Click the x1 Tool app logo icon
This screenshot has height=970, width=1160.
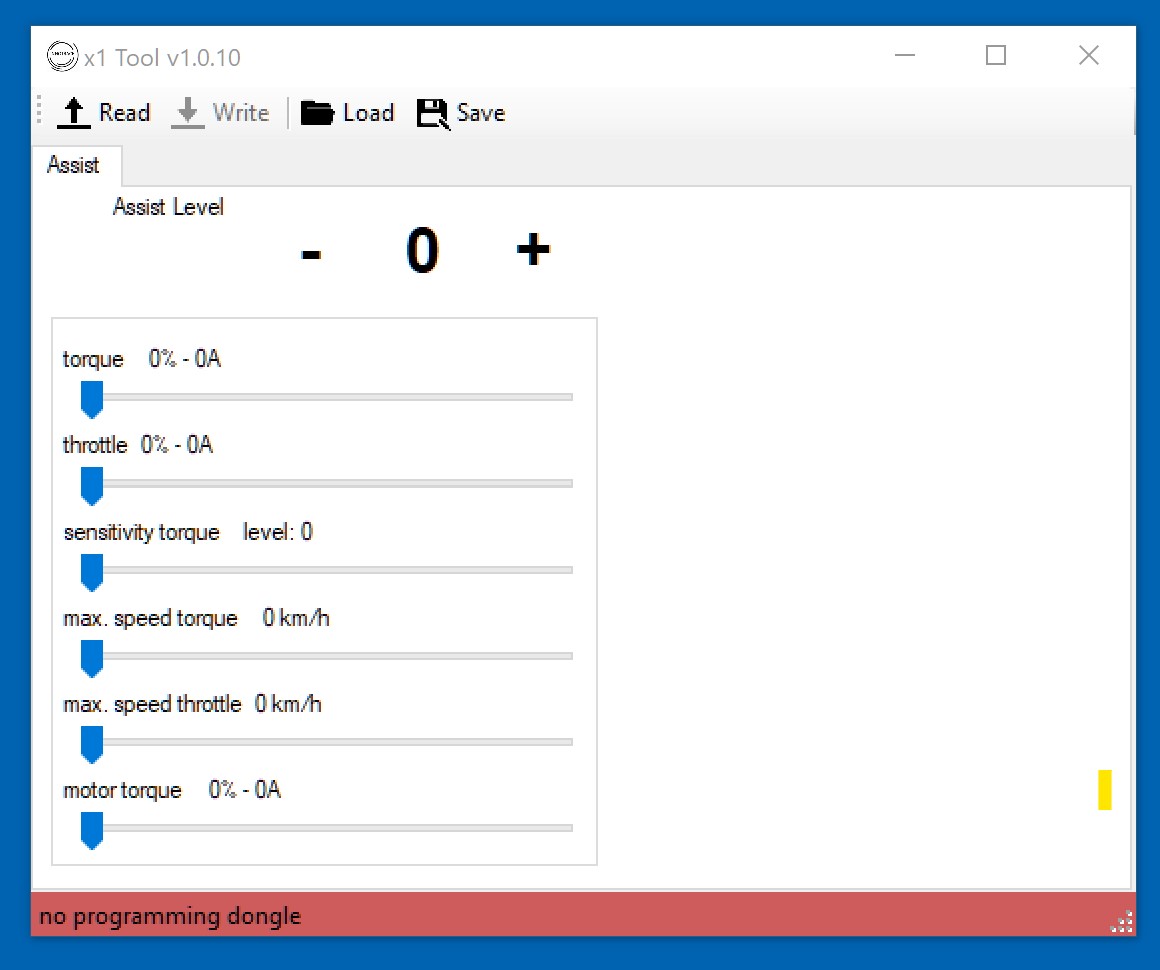(62, 57)
